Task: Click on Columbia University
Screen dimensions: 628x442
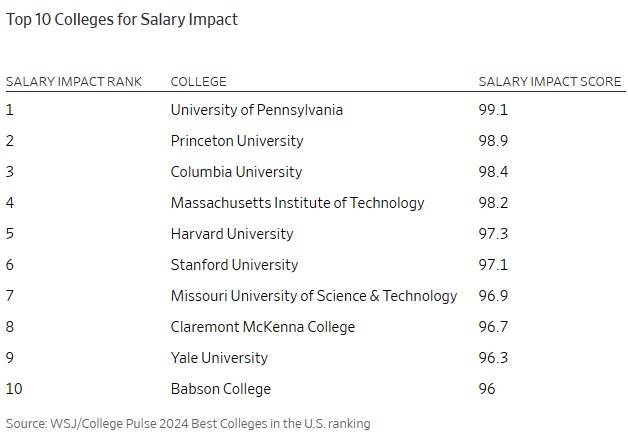Action: 236,172
